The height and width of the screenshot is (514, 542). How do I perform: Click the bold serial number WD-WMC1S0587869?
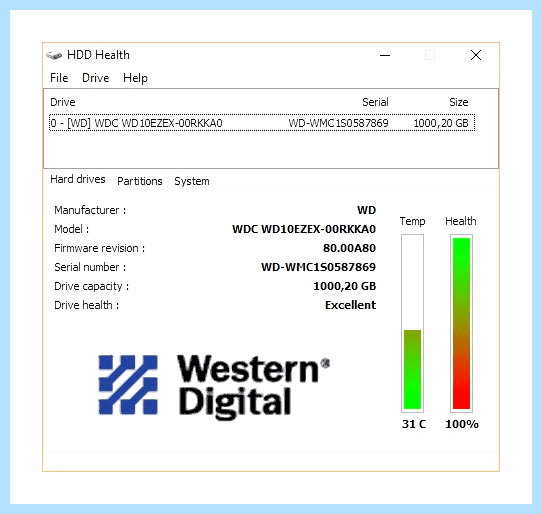click(x=318, y=267)
